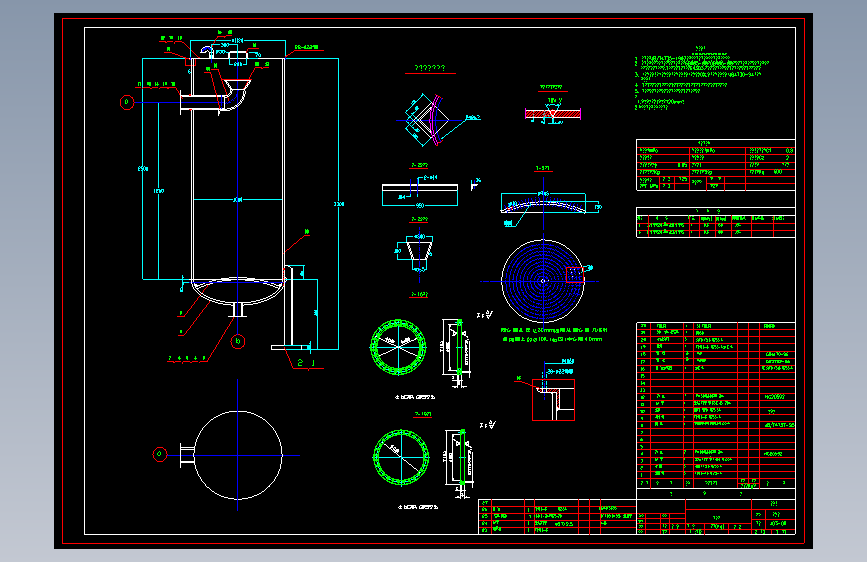Click the red circled "b" marker below the vessel
The height and width of the screenshot is (562, 867).
point(238,341)
